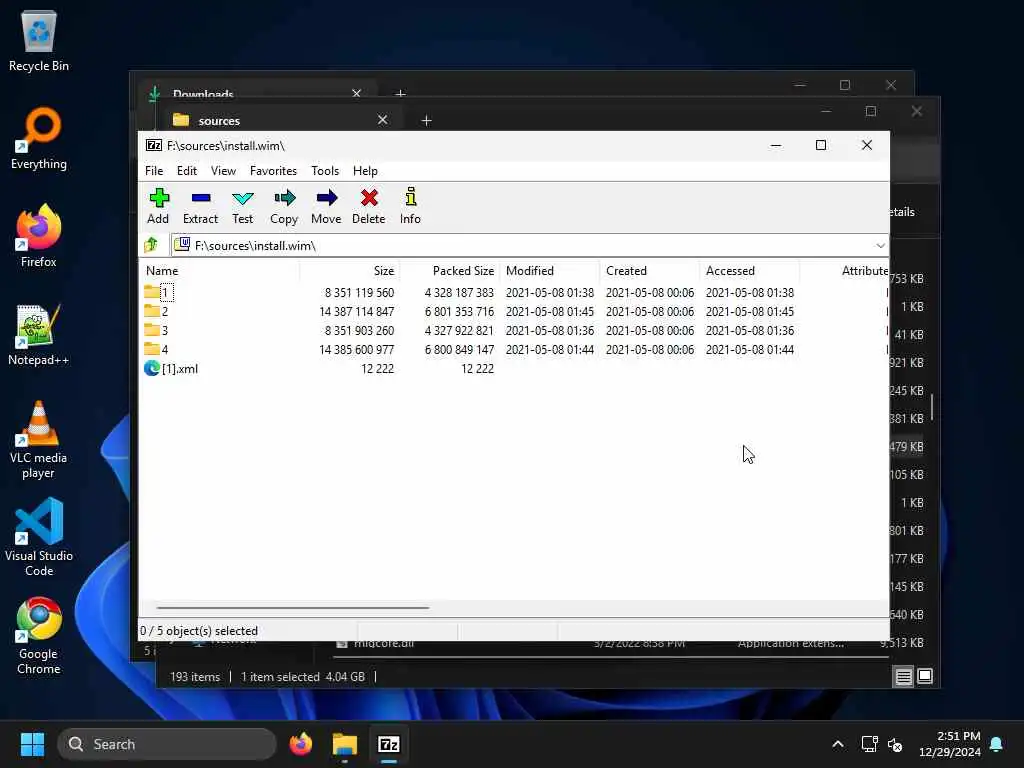The width and height of the screenshot is (1024, 768).
Task: Open Everything desktop shortcut
Action: pos(39,139)
